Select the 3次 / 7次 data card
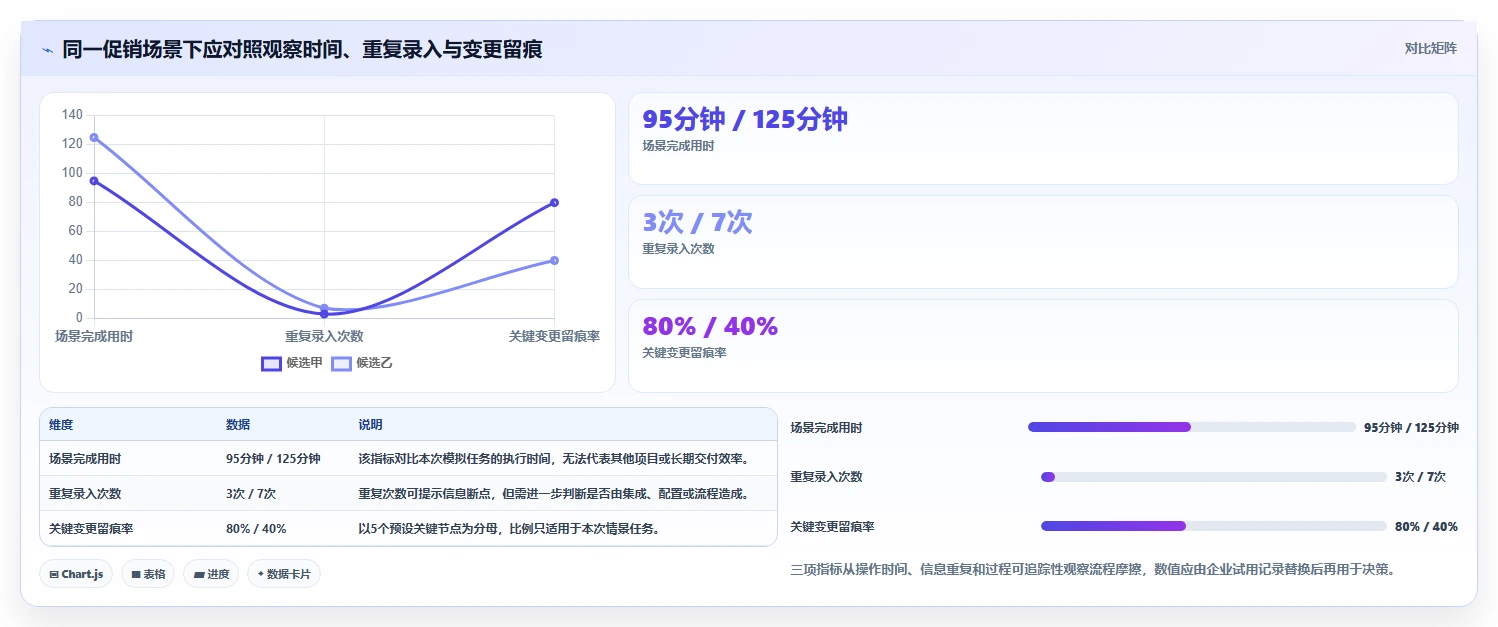 coord(1043,242)
